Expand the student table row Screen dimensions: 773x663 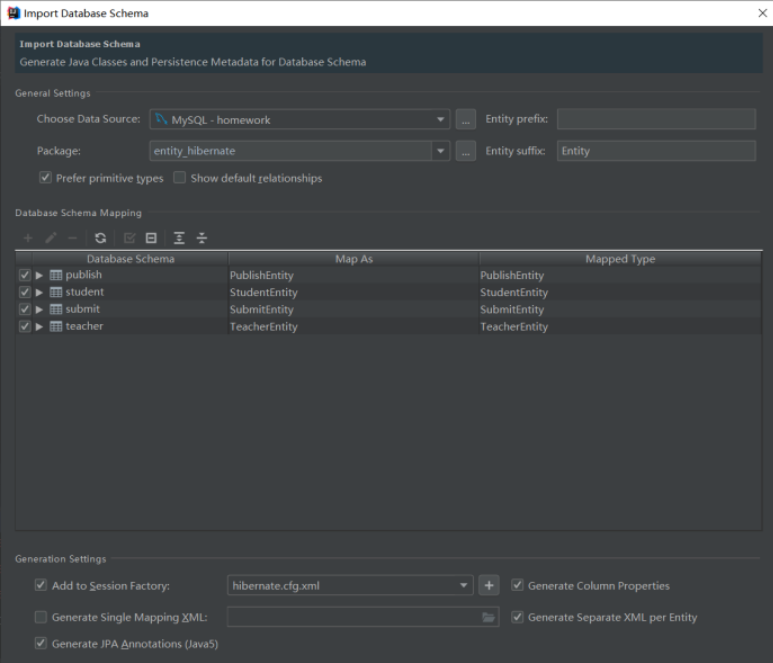[39, 292]
